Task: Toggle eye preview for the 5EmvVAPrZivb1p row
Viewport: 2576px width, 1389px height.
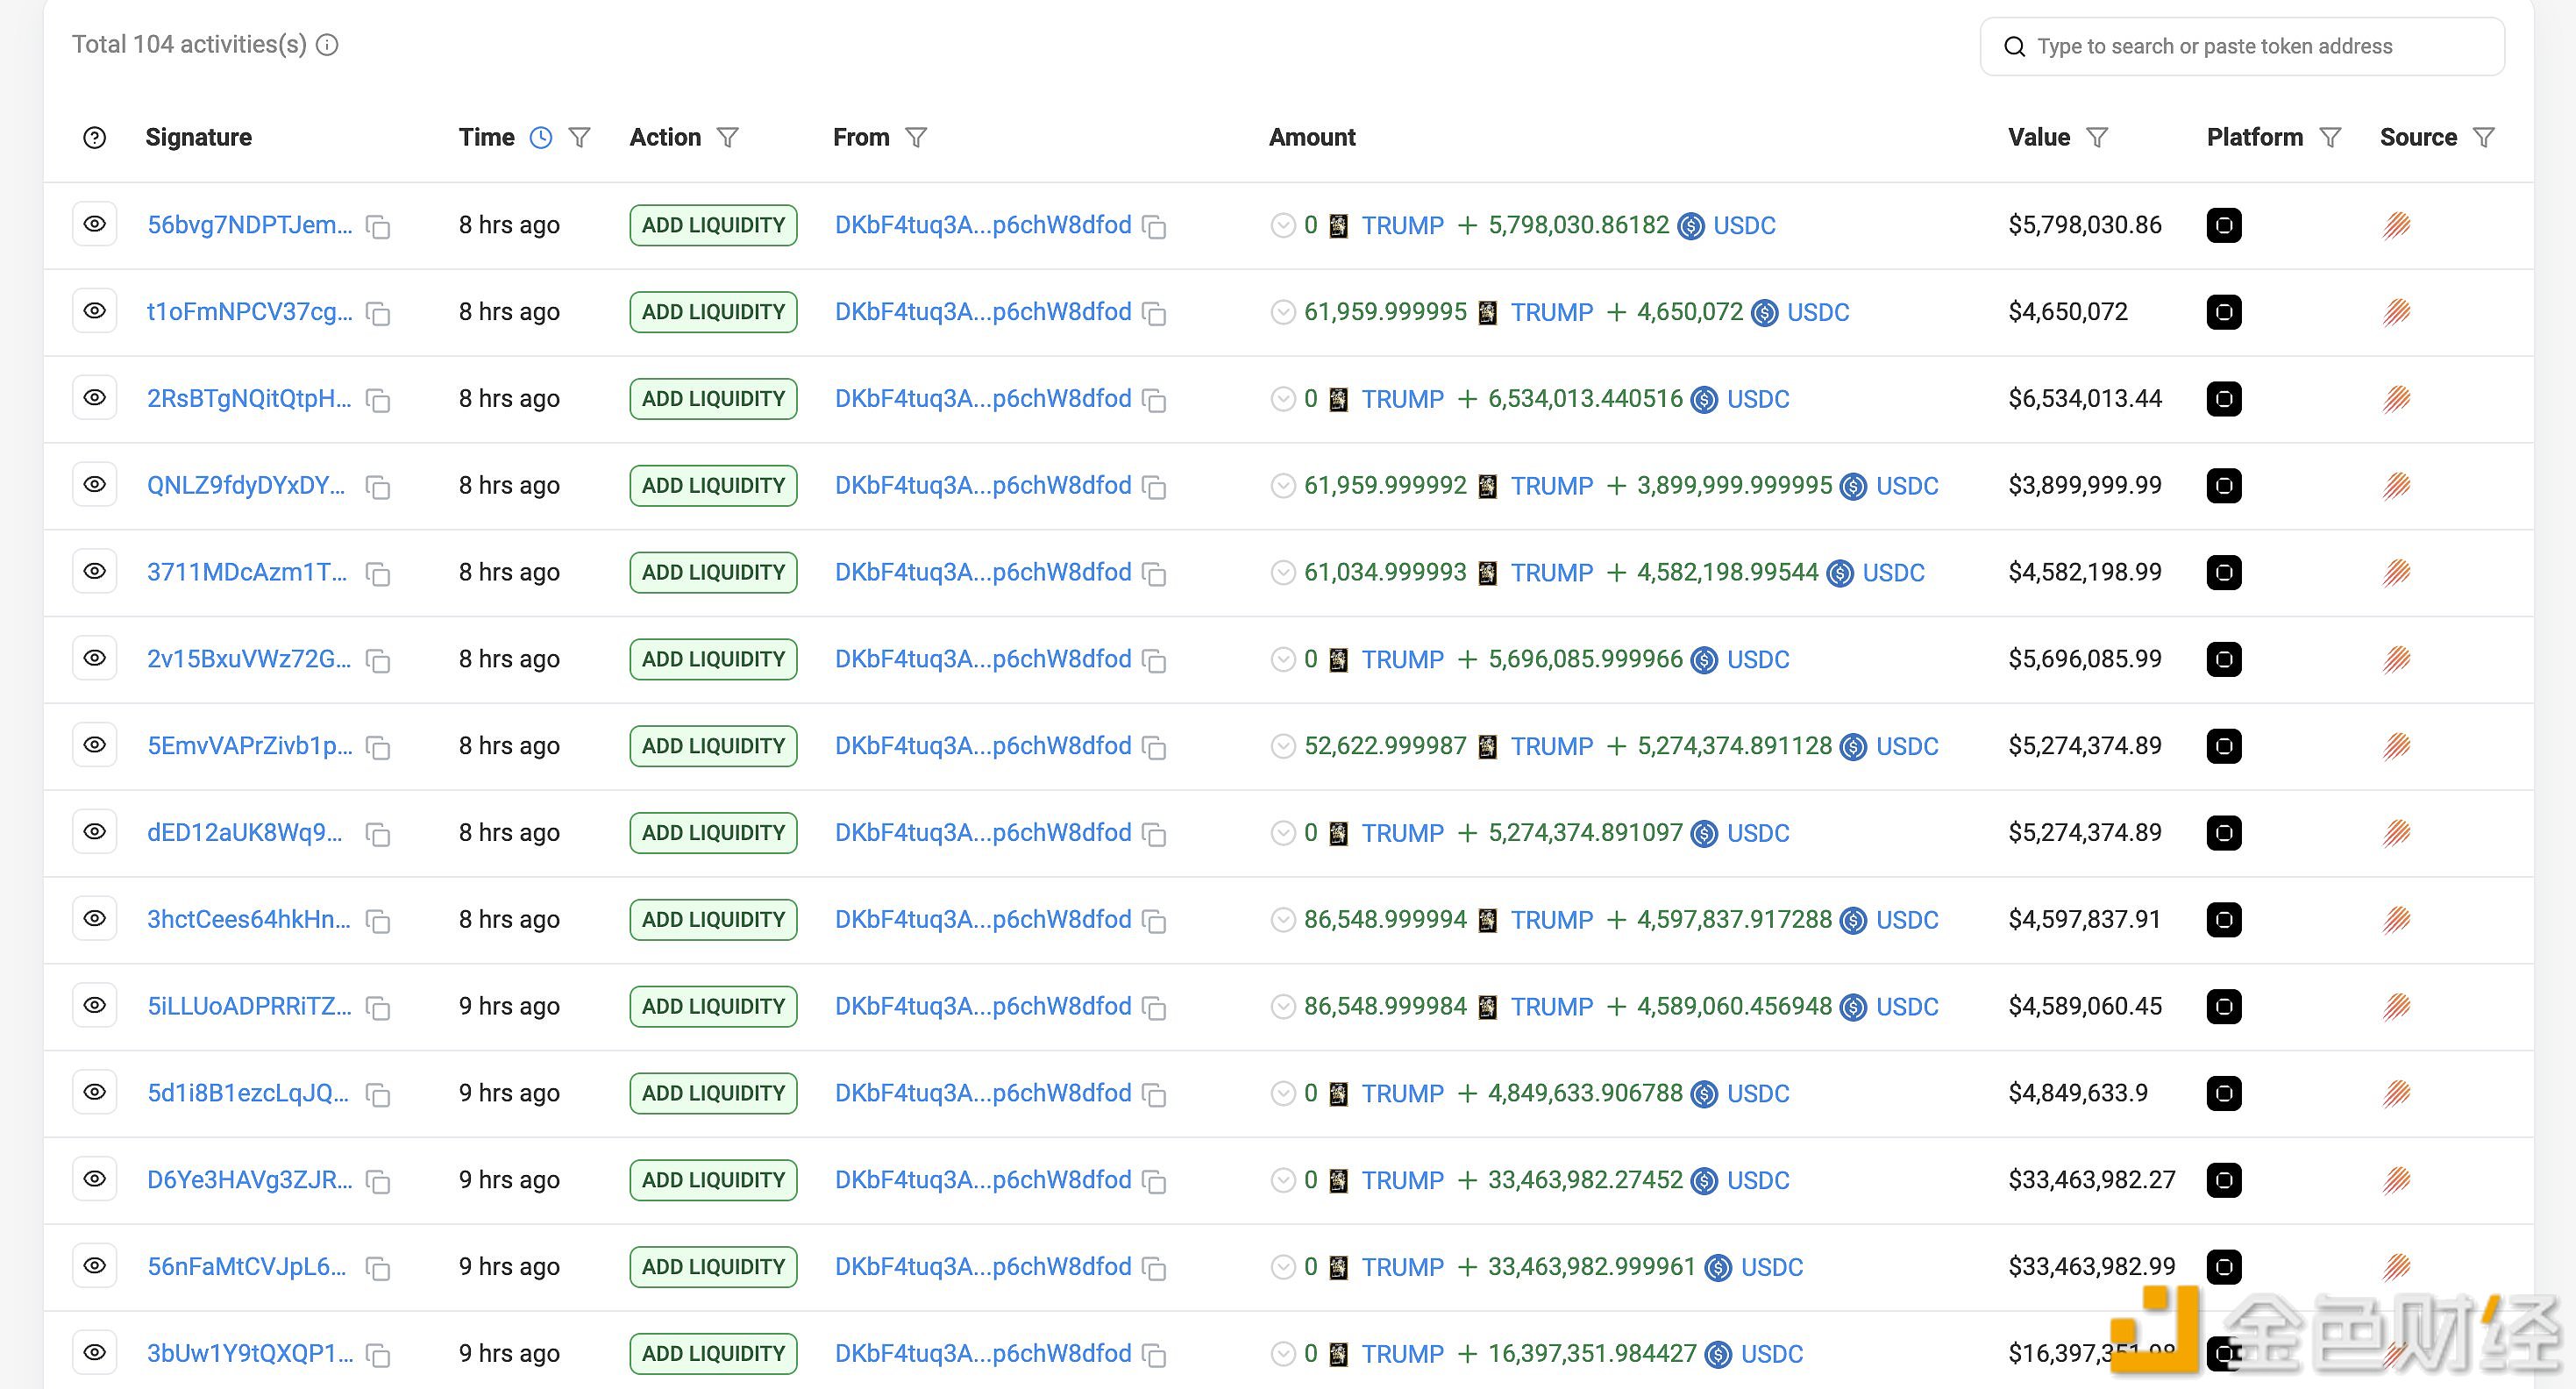Action: 95,745
